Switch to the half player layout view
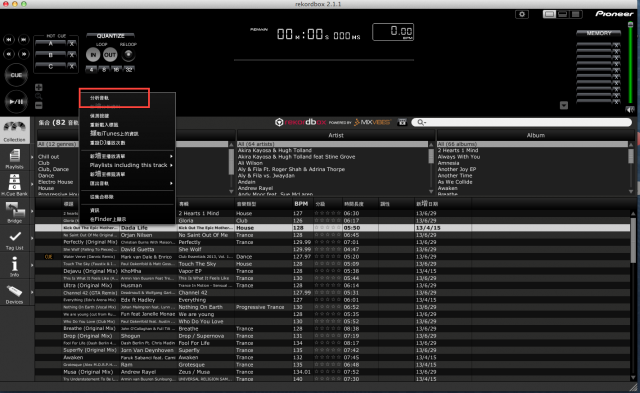The image size is (640, 393). click(x=562, y=14)
